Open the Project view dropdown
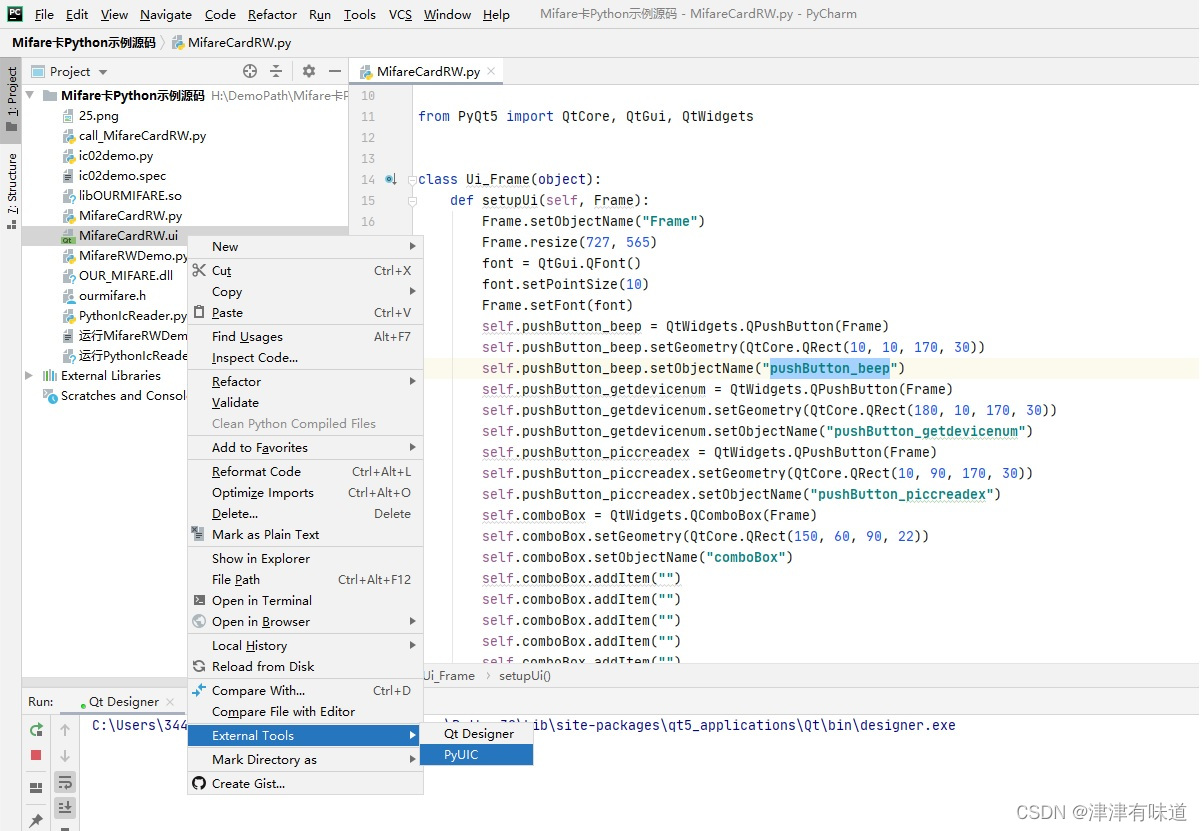1202x831 pixels. 103,72
